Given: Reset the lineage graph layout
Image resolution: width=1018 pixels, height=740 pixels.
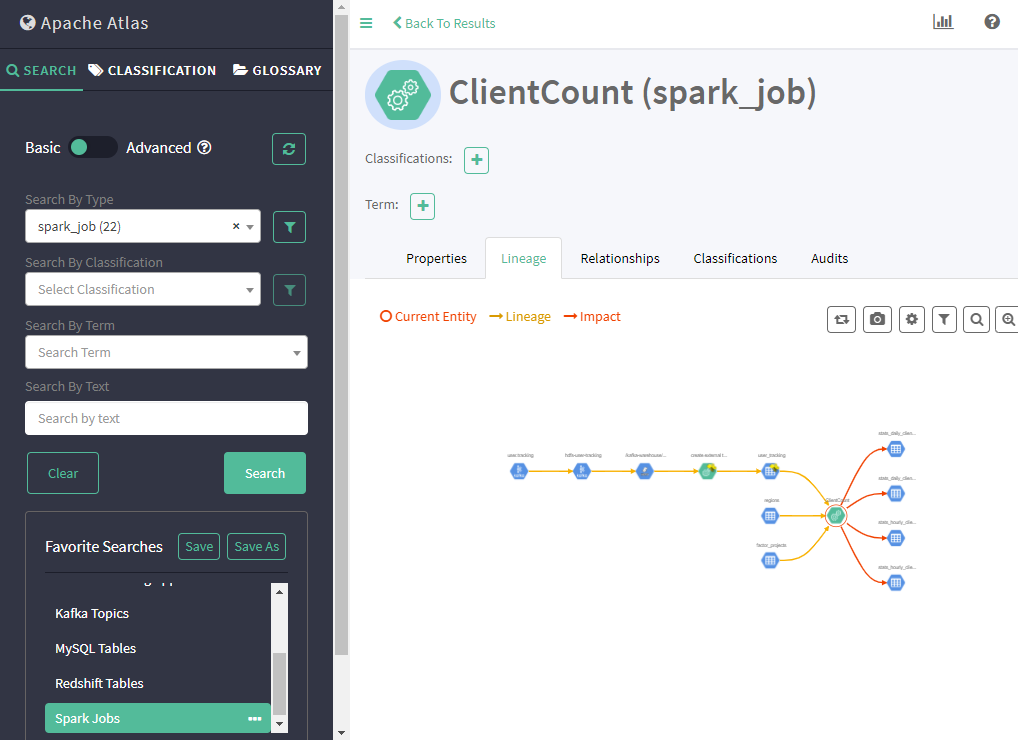Looking at the screenshot, I should pyautogui.click(x=841, y=319).
